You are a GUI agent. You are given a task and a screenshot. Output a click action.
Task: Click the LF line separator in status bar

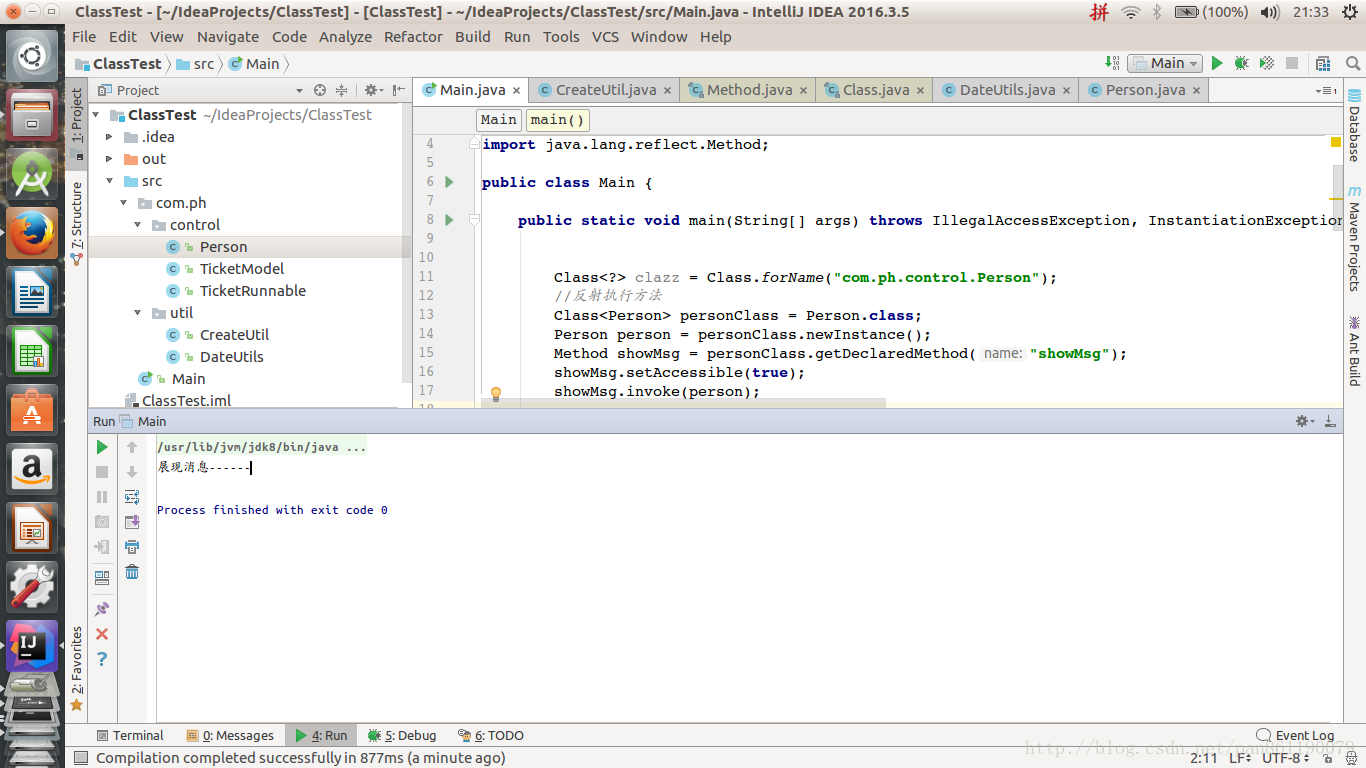1241,758
